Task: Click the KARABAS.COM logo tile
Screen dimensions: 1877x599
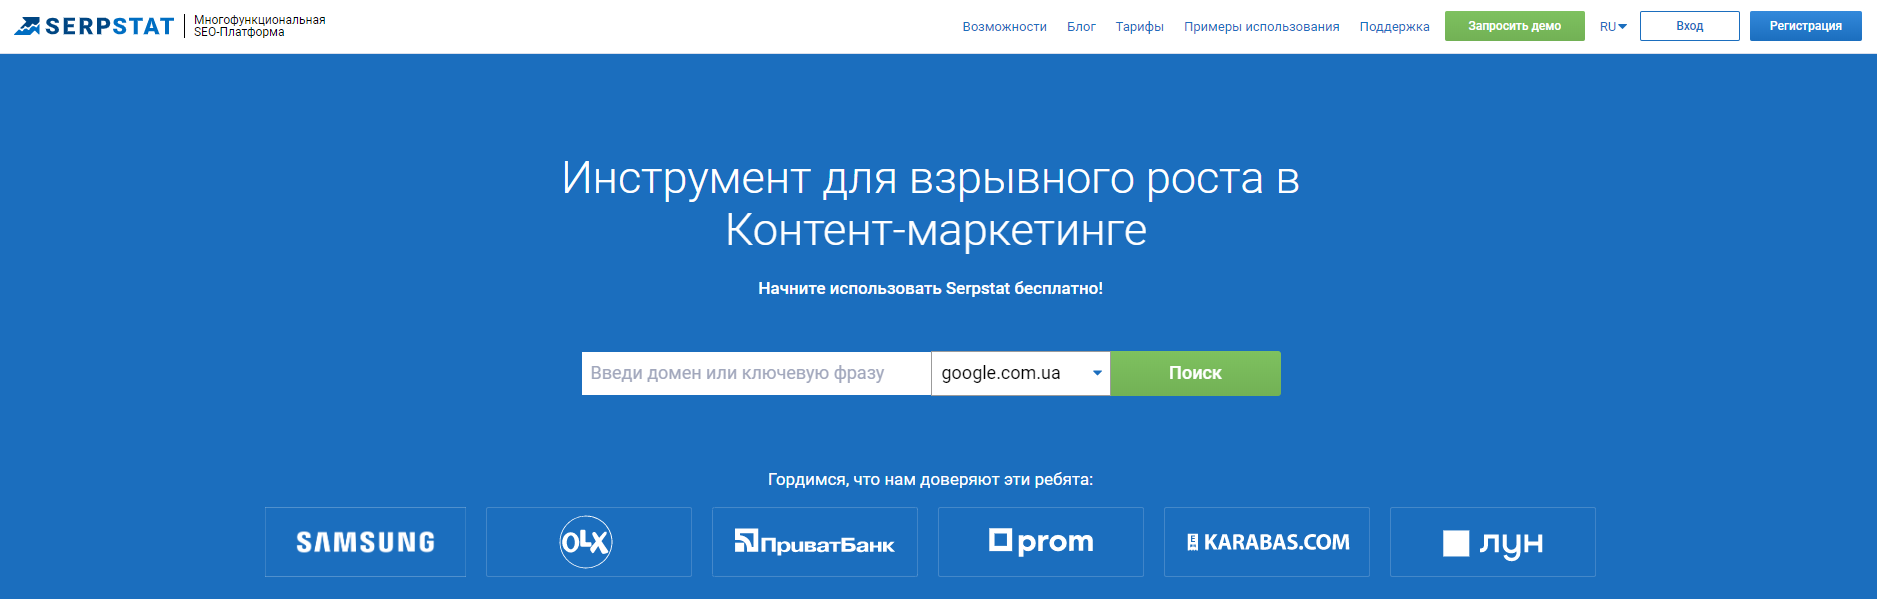Action: (1266, 542)
